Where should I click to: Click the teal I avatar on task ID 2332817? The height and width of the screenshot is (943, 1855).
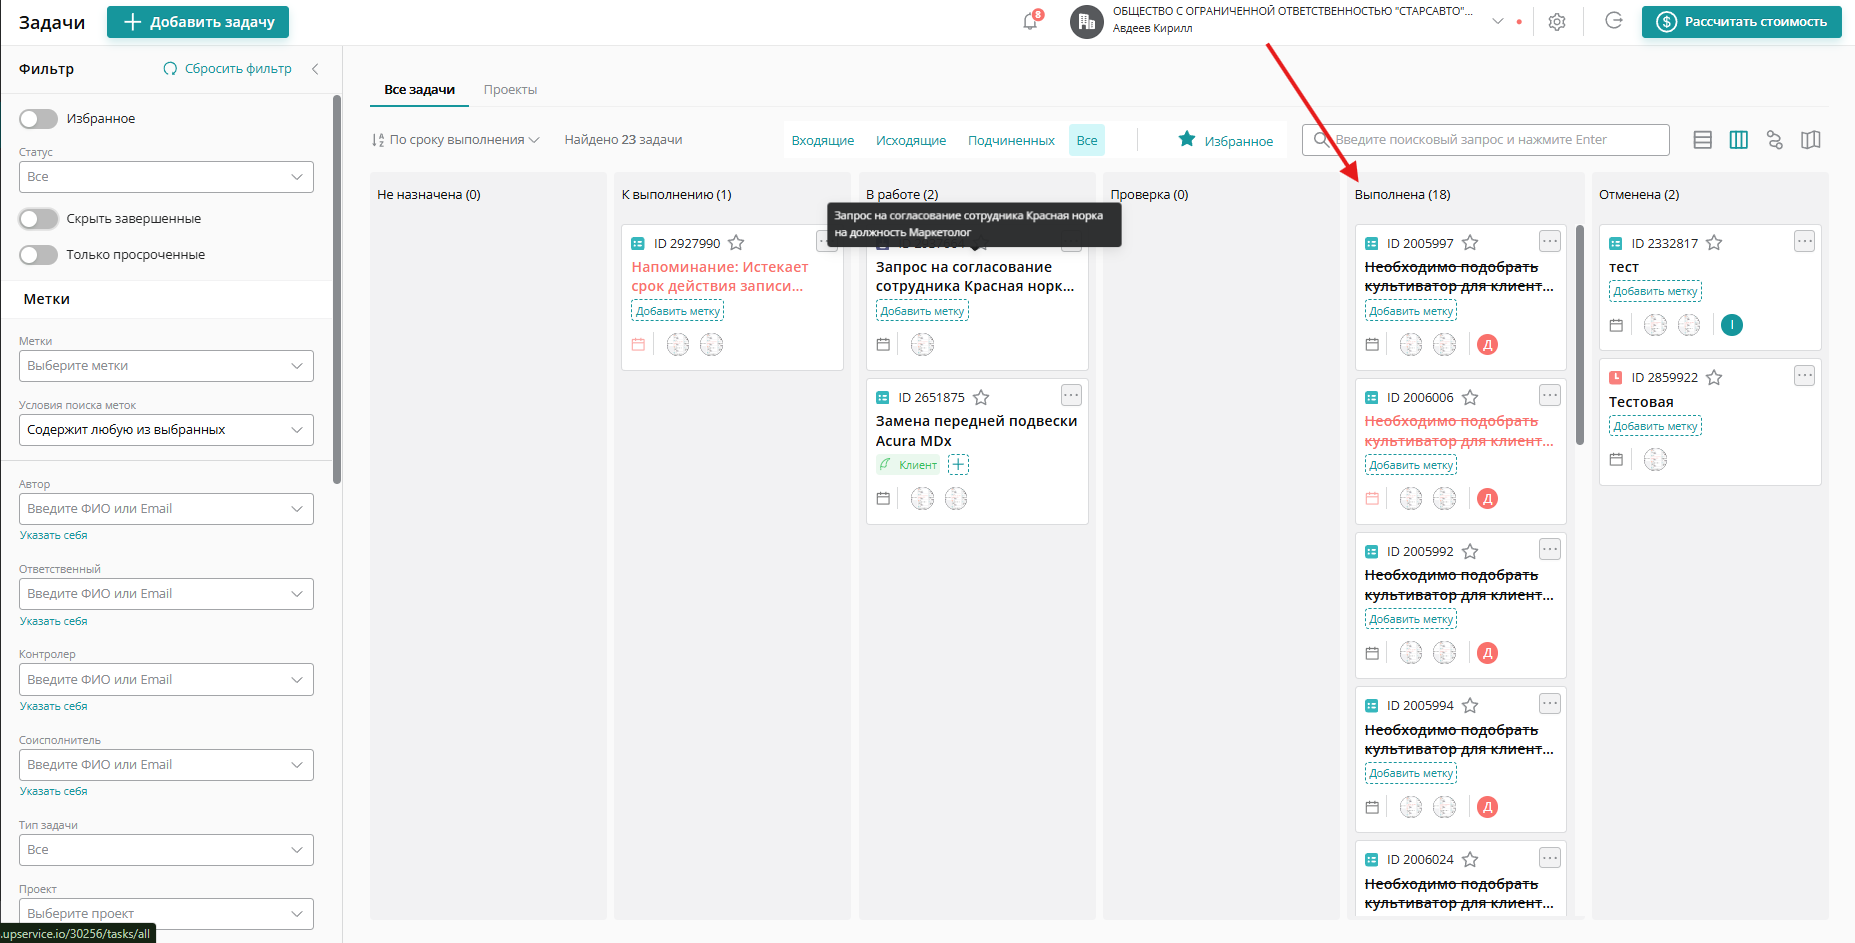pos(1732,325)
